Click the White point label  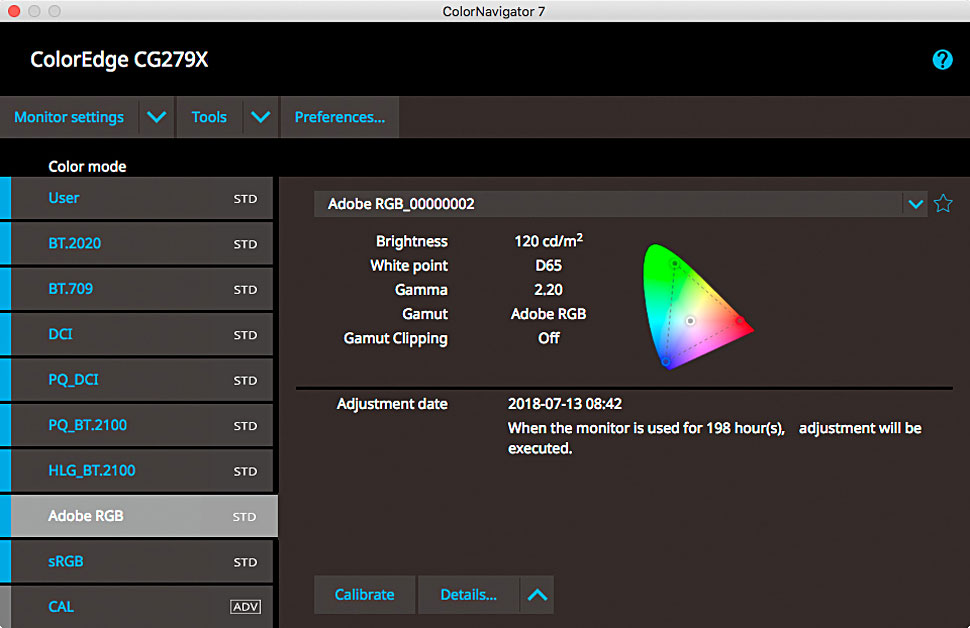click(x=409, y=265)
